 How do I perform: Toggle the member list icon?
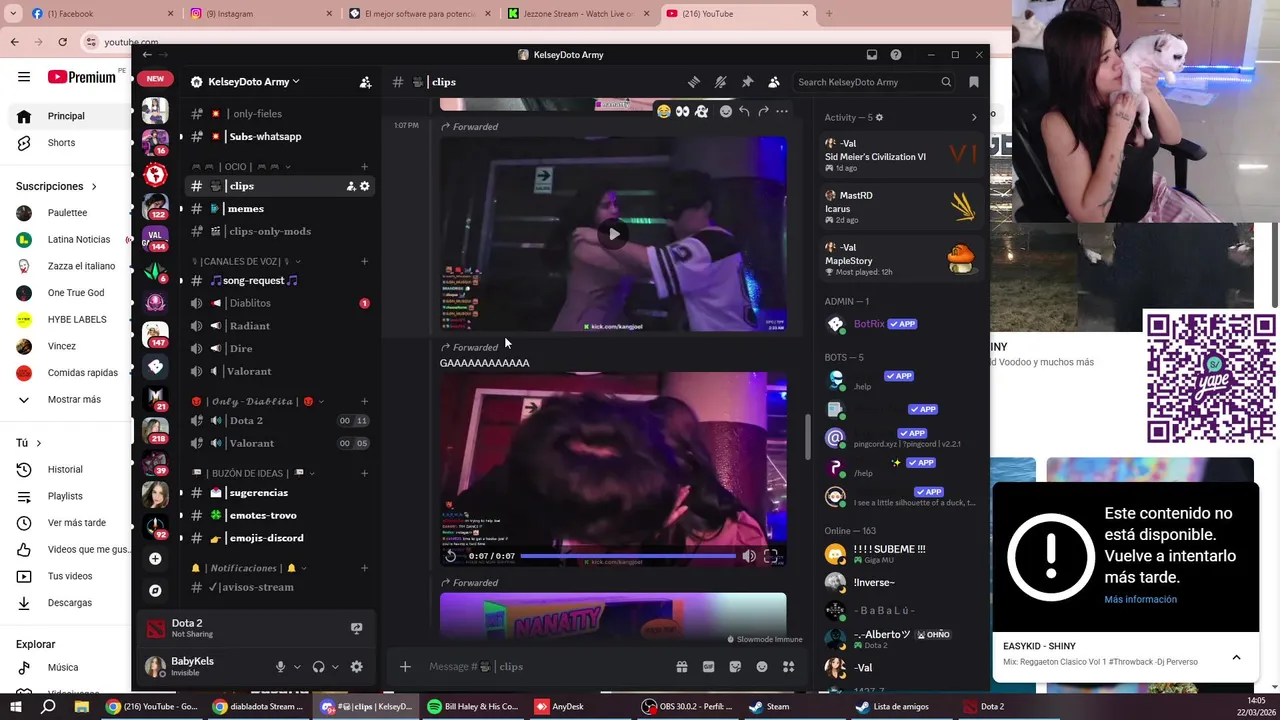pyautogui.click(x=774, y=82)
